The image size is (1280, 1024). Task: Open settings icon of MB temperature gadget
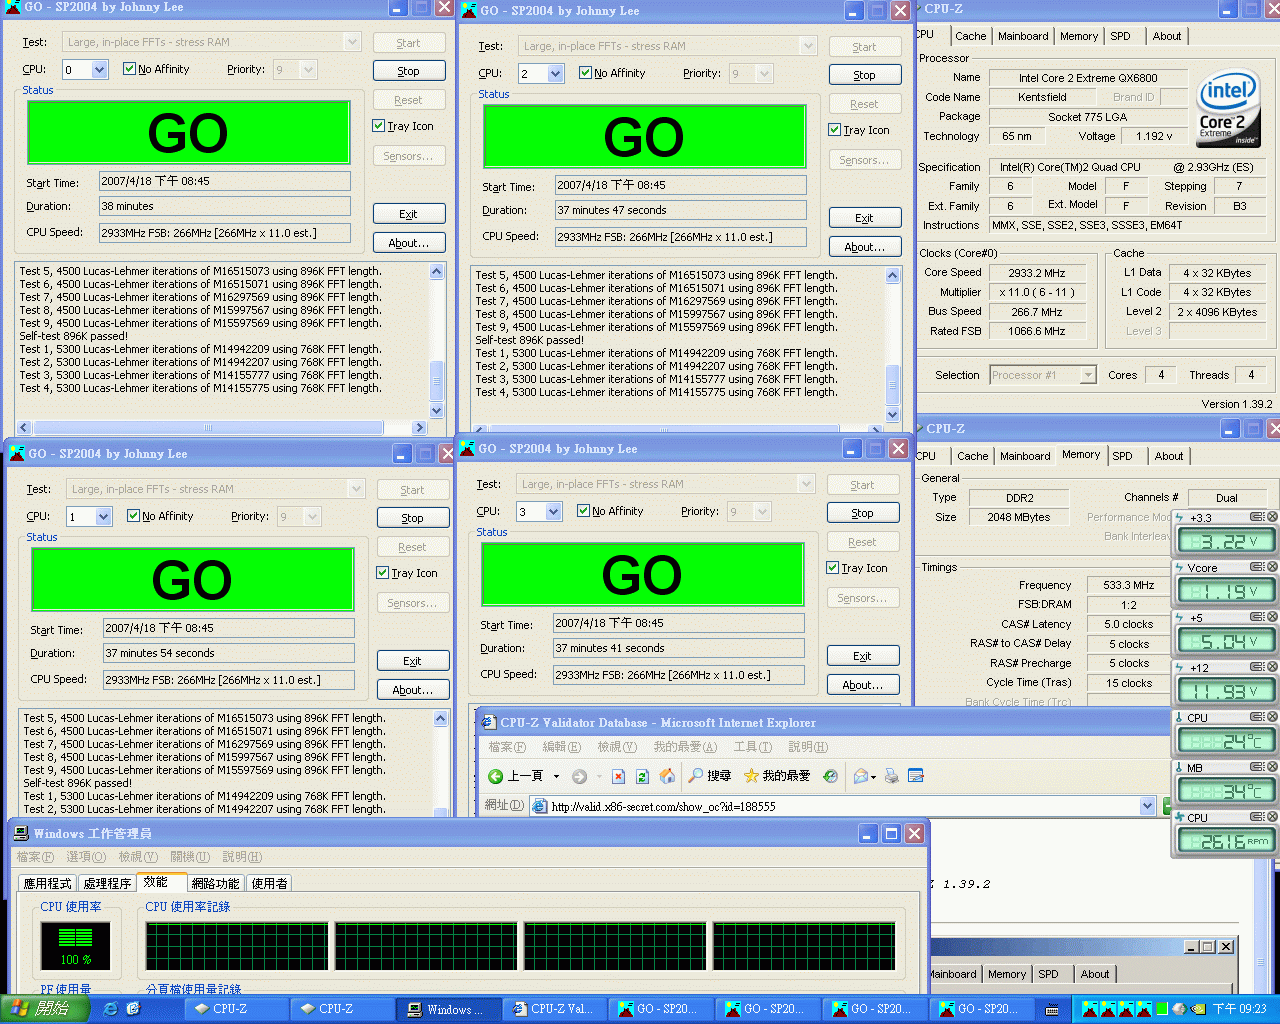point(1258,767)
